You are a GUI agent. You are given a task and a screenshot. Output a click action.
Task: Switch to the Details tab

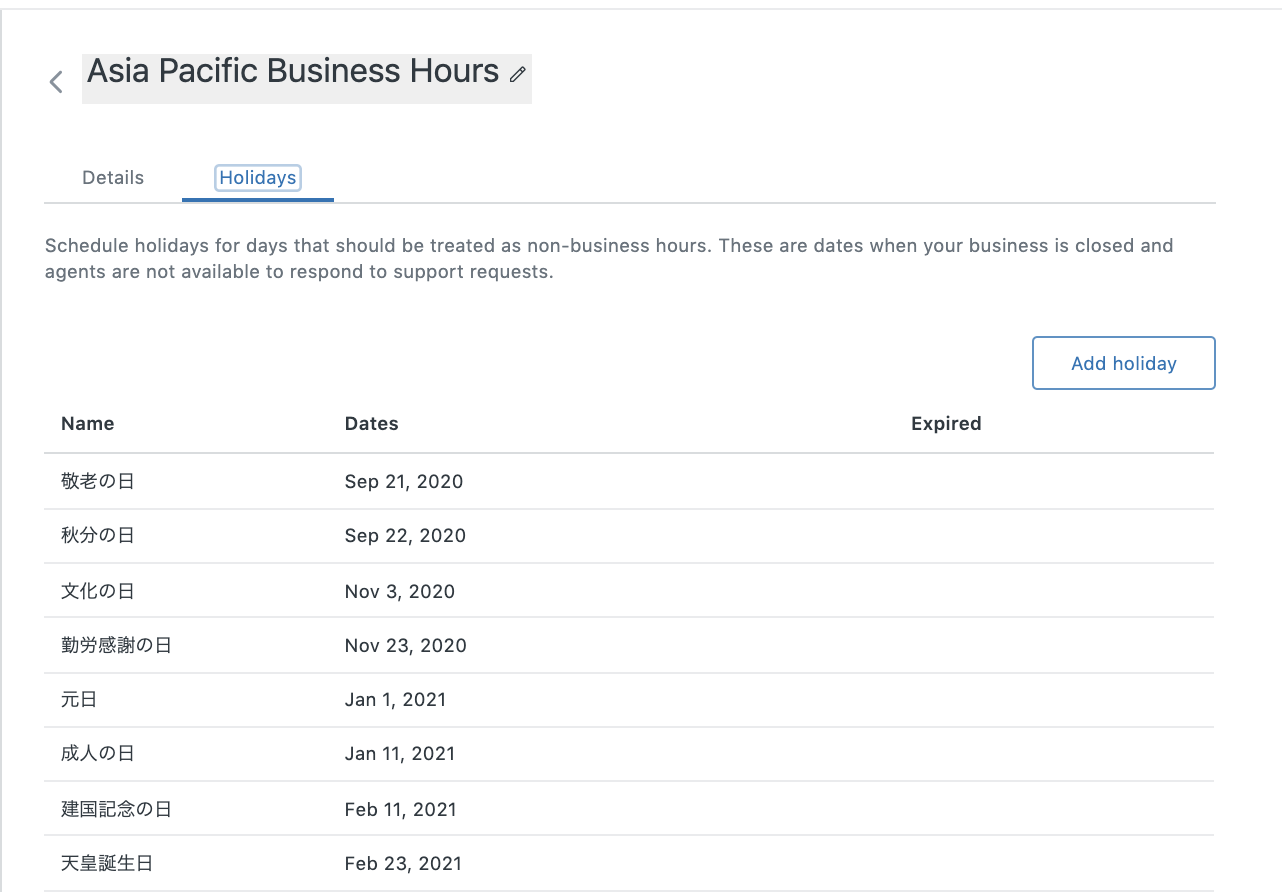[x=113, y=178]
